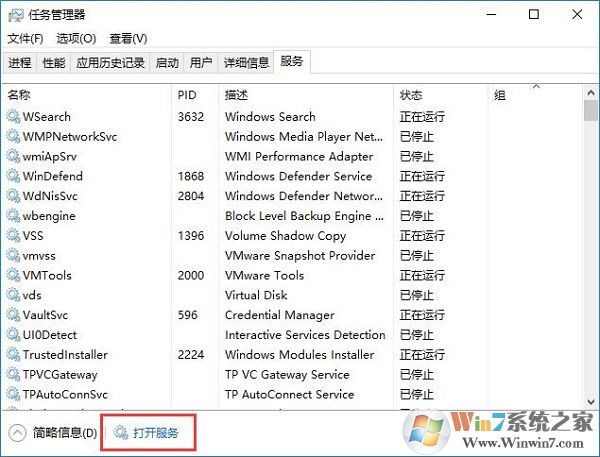Viewport: 600px width, 457px height.
Task: Click the gear icon in 打开服务 link
Action: click(121, 433)
